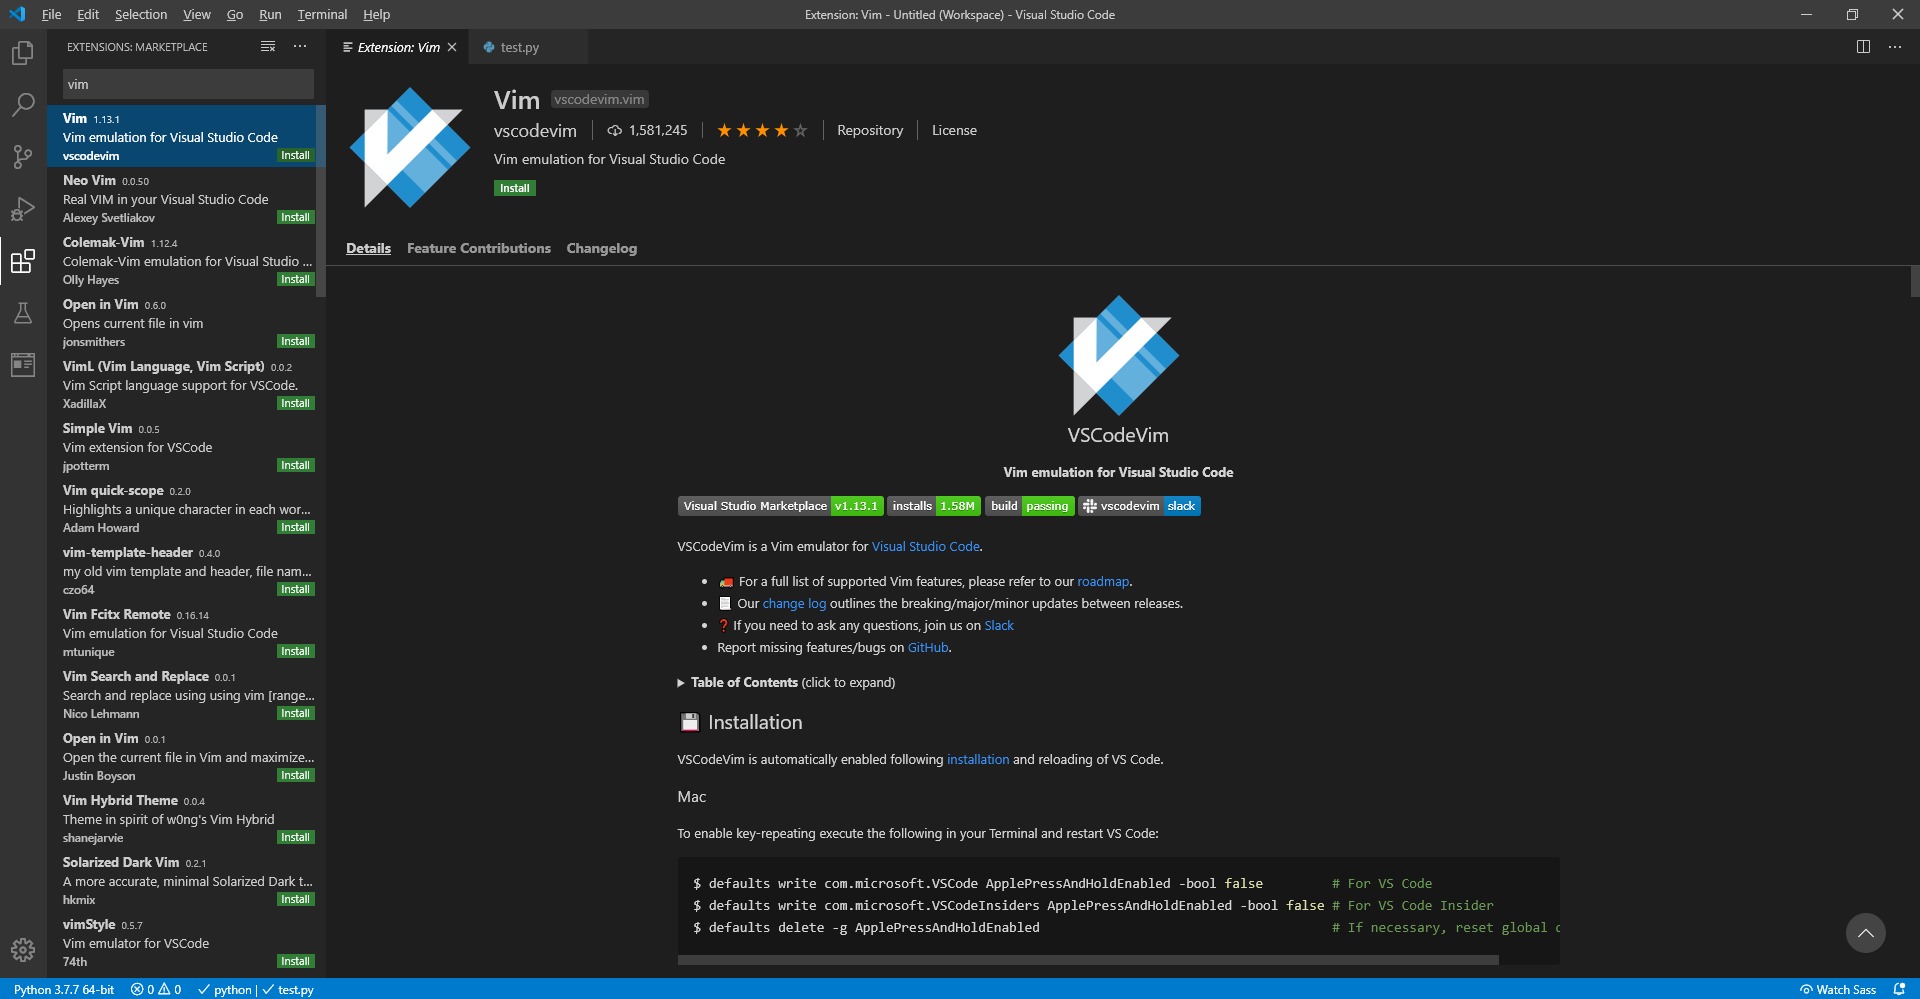Switch to the test.py tab

coord(519,47)
